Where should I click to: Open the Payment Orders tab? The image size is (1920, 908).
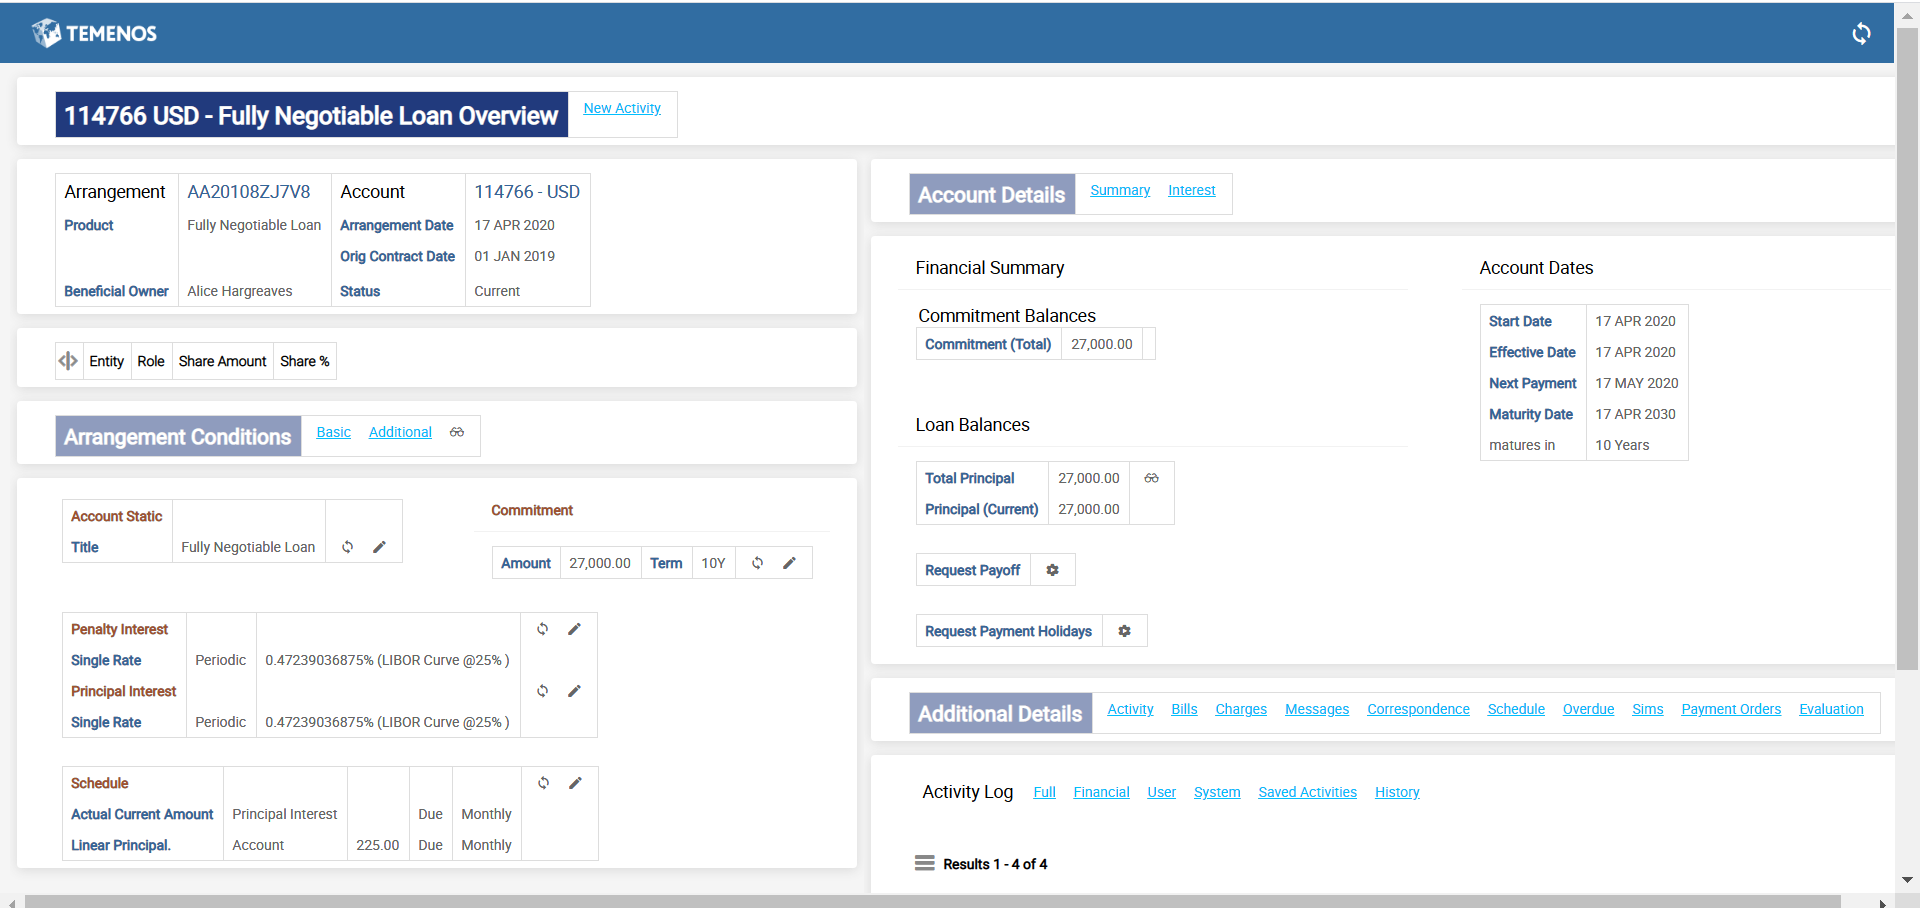point(1730,709)
